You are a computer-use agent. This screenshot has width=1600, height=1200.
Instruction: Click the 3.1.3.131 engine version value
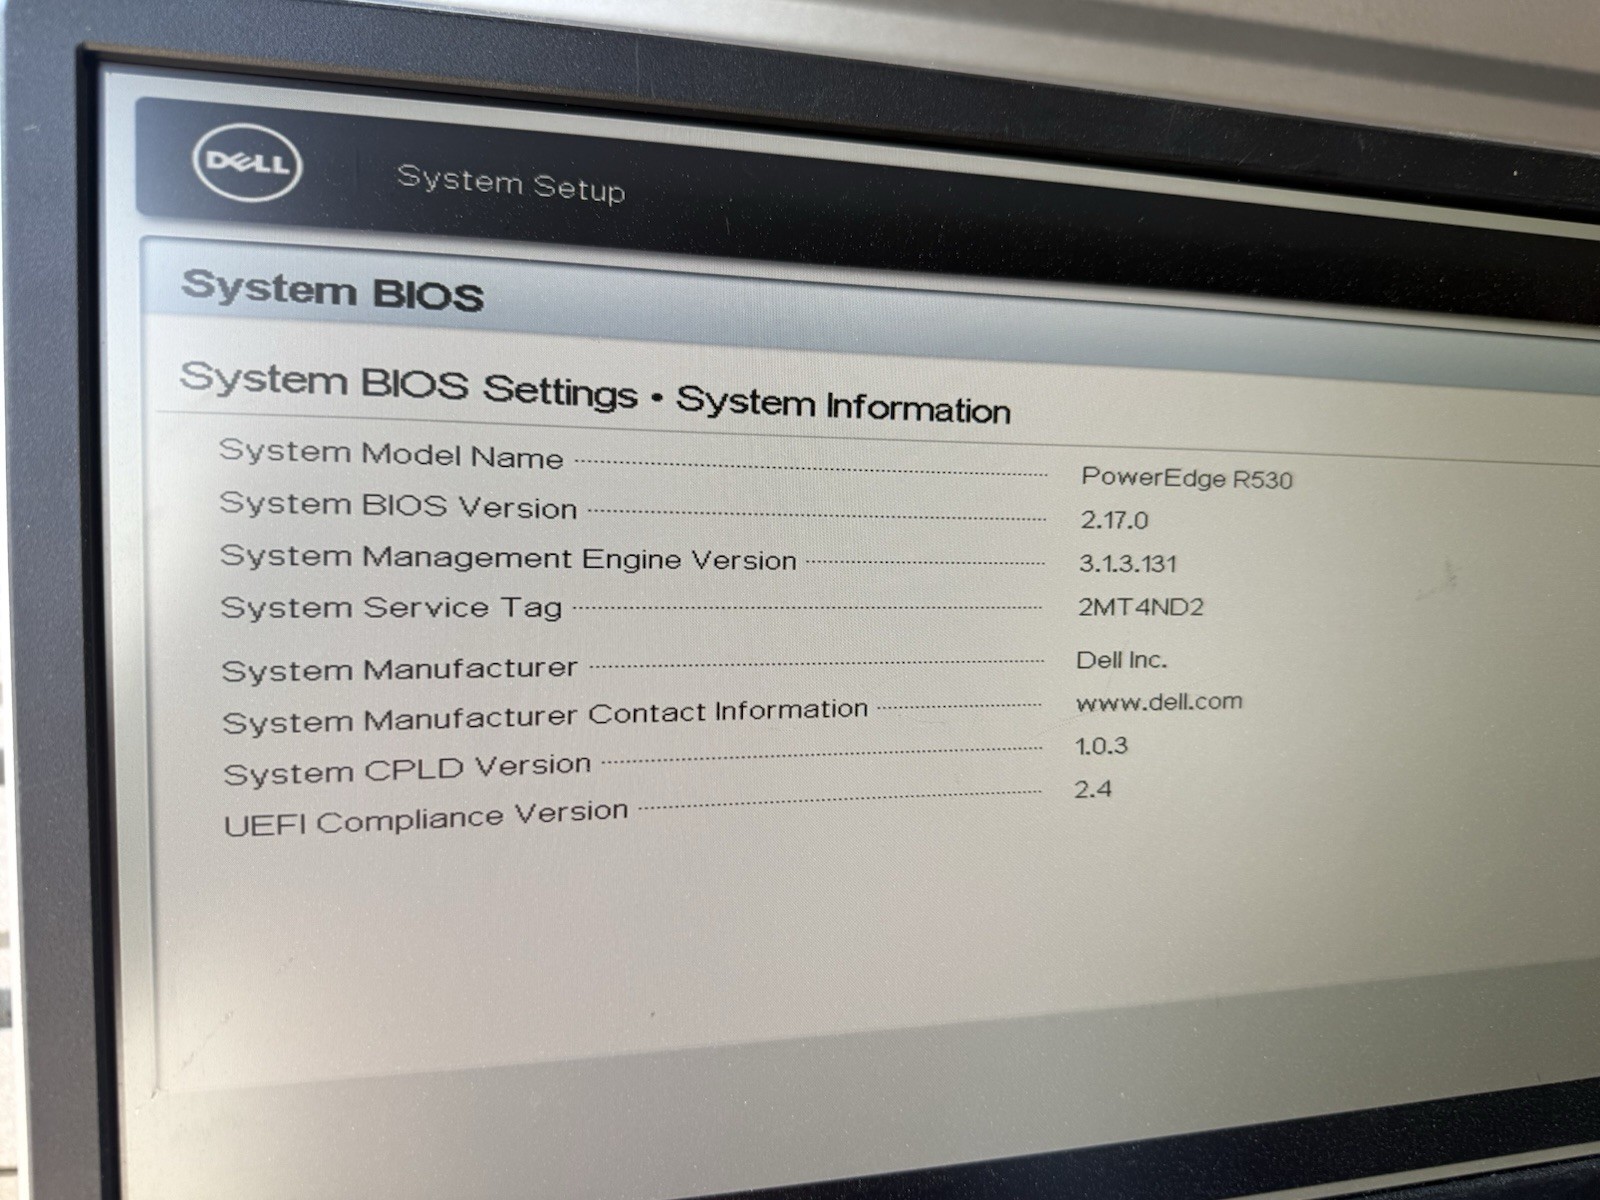1127,563
